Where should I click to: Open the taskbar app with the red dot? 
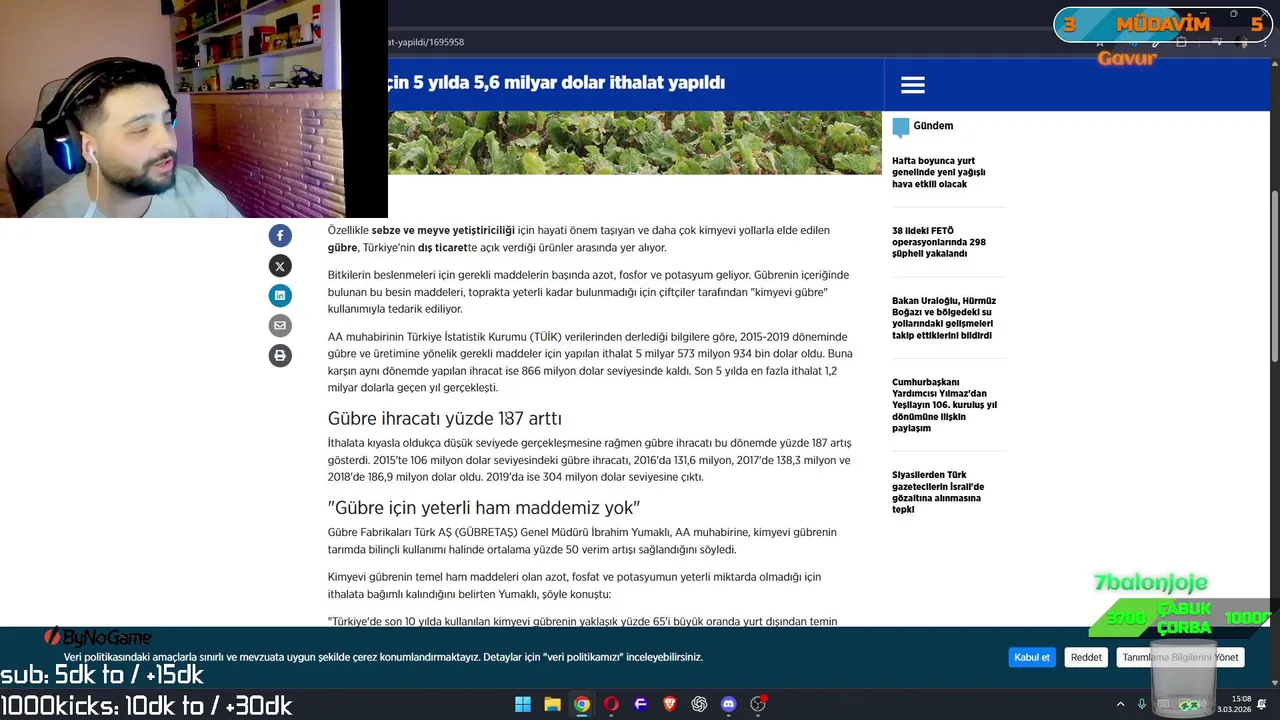tap(758, 704)
